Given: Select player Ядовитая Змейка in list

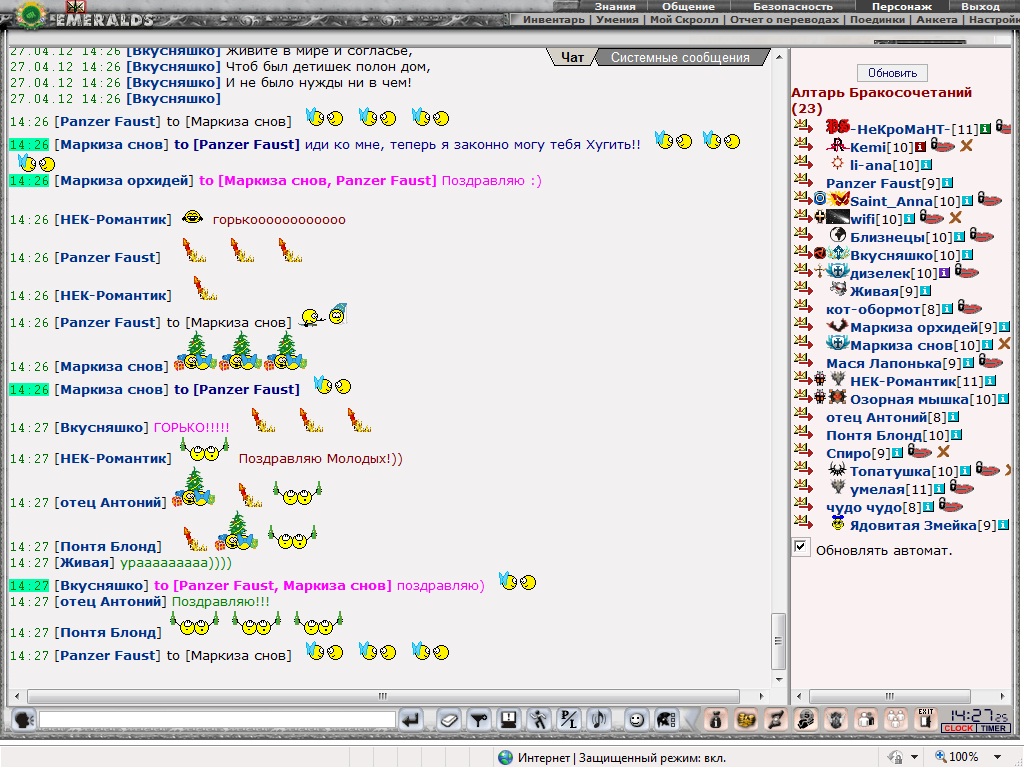Looking at the screenshot, I should (913, 526).
